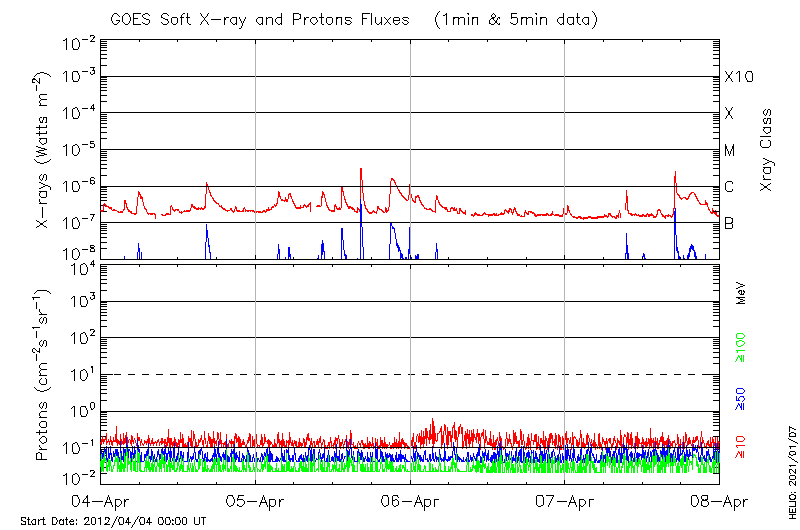This screenshot has height=530, width=800.
Task: Click the red ≥10 proton legend label
Action: pyautogui.click(x=741, y=449)
